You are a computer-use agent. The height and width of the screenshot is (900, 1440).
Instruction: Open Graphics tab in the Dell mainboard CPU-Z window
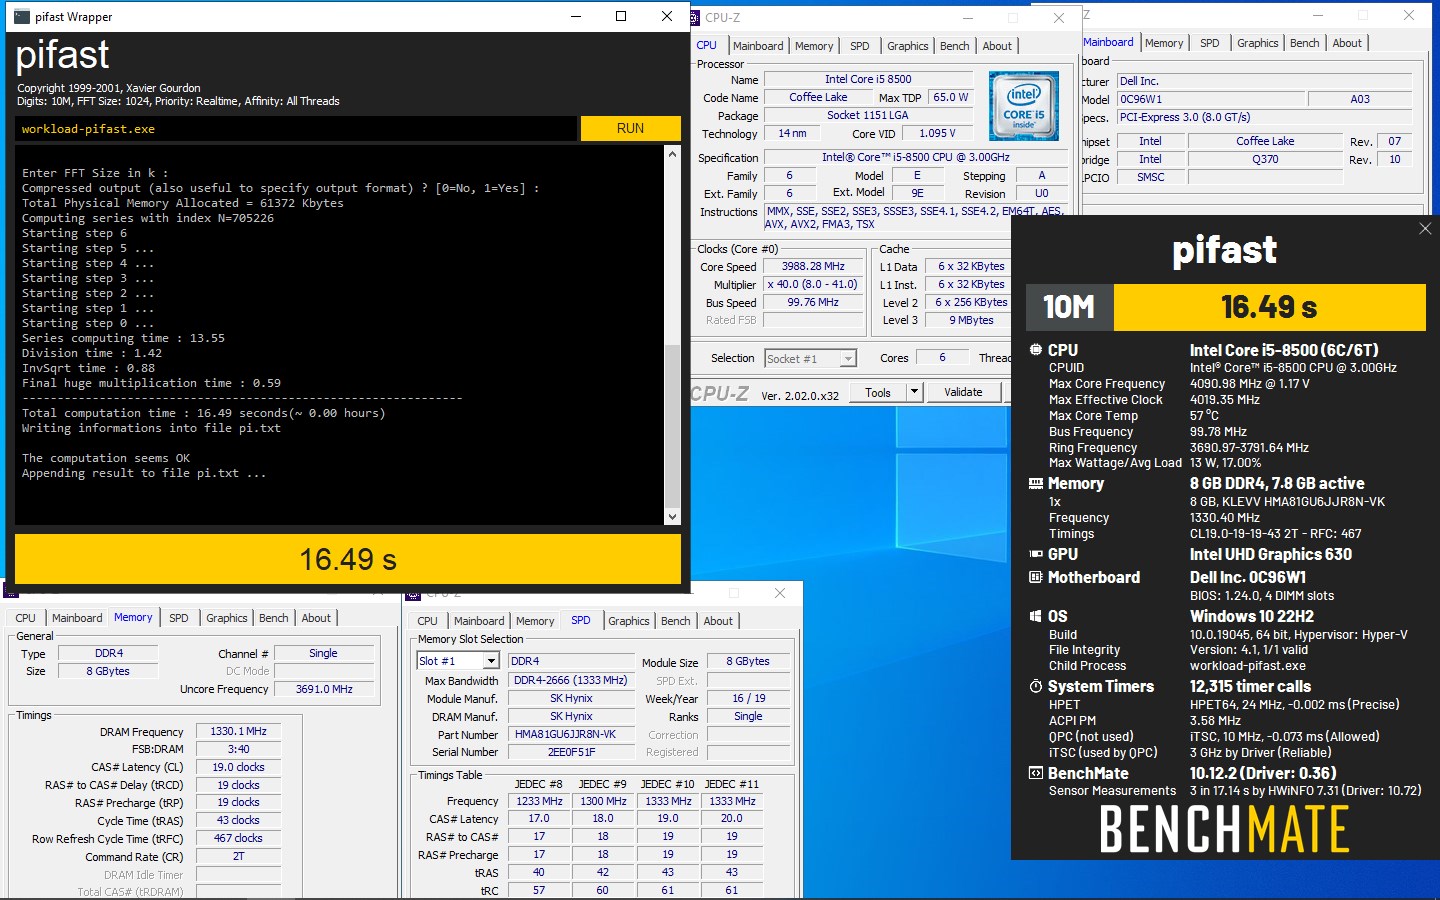1257,43
